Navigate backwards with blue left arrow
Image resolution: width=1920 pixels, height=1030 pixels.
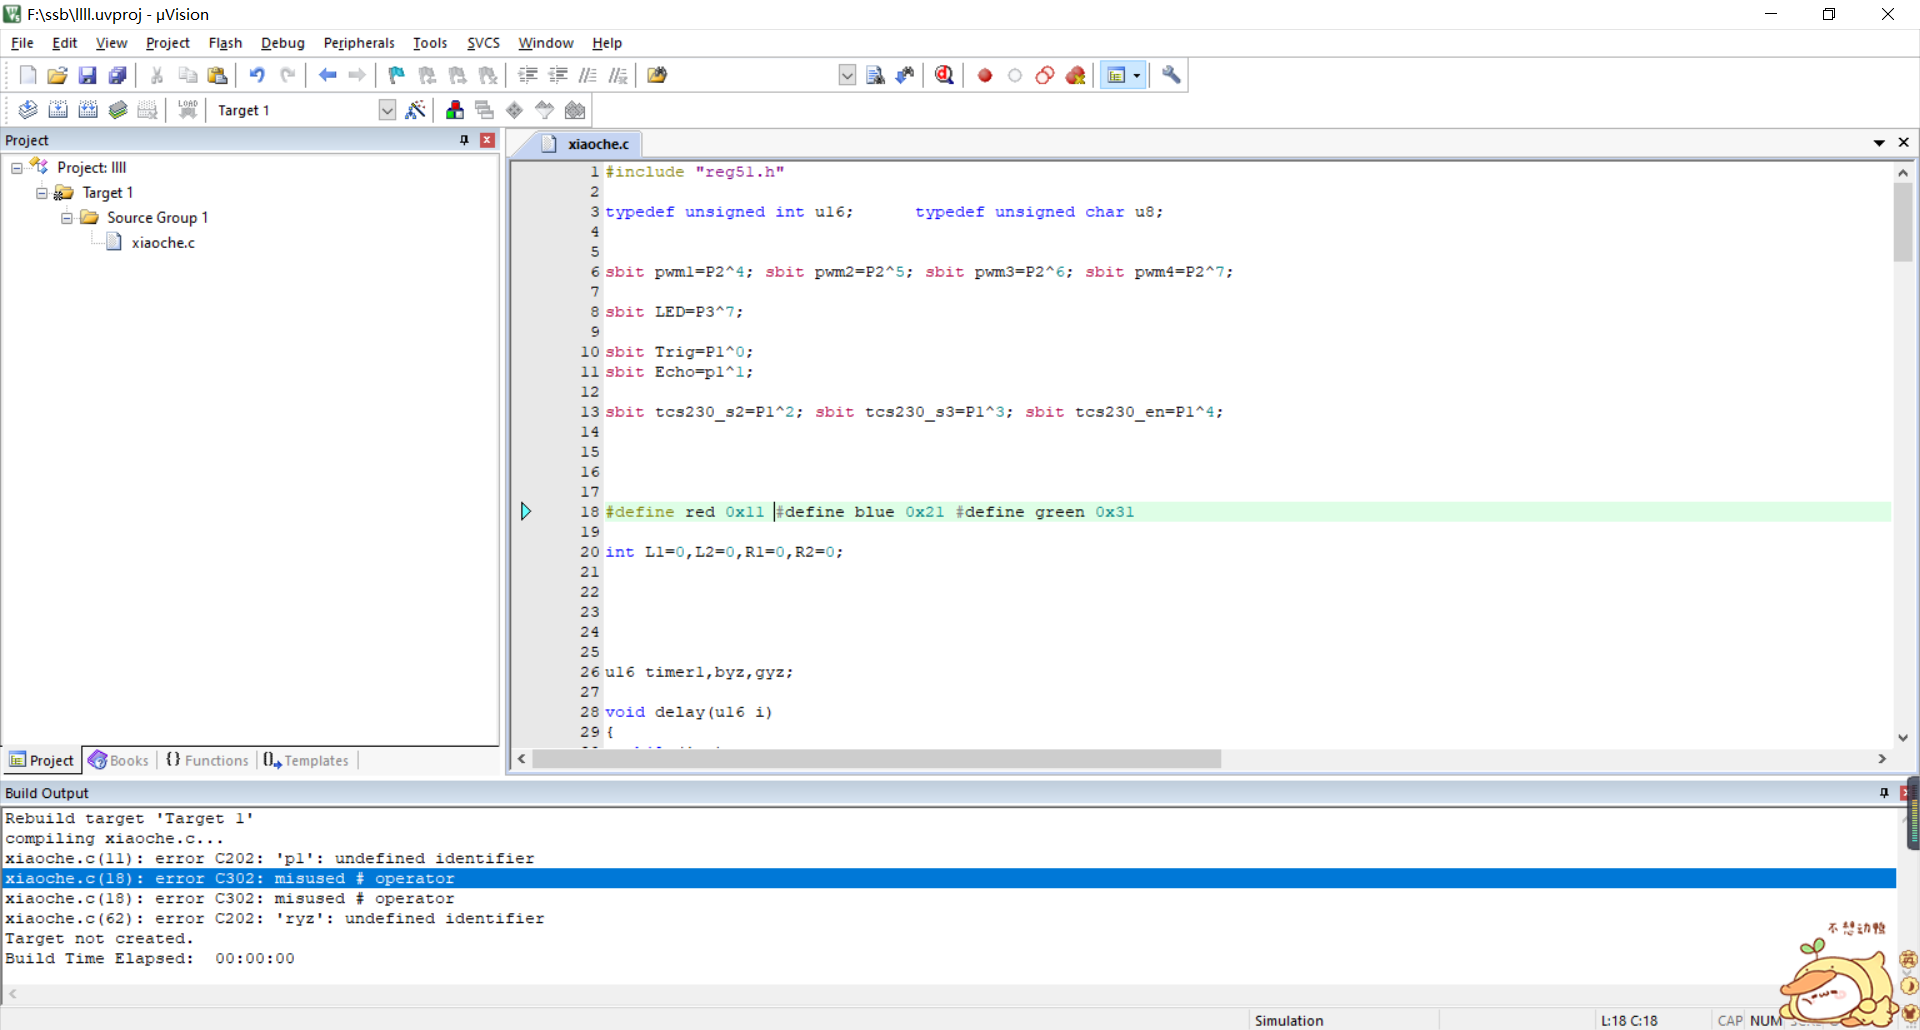coord(327,75)
